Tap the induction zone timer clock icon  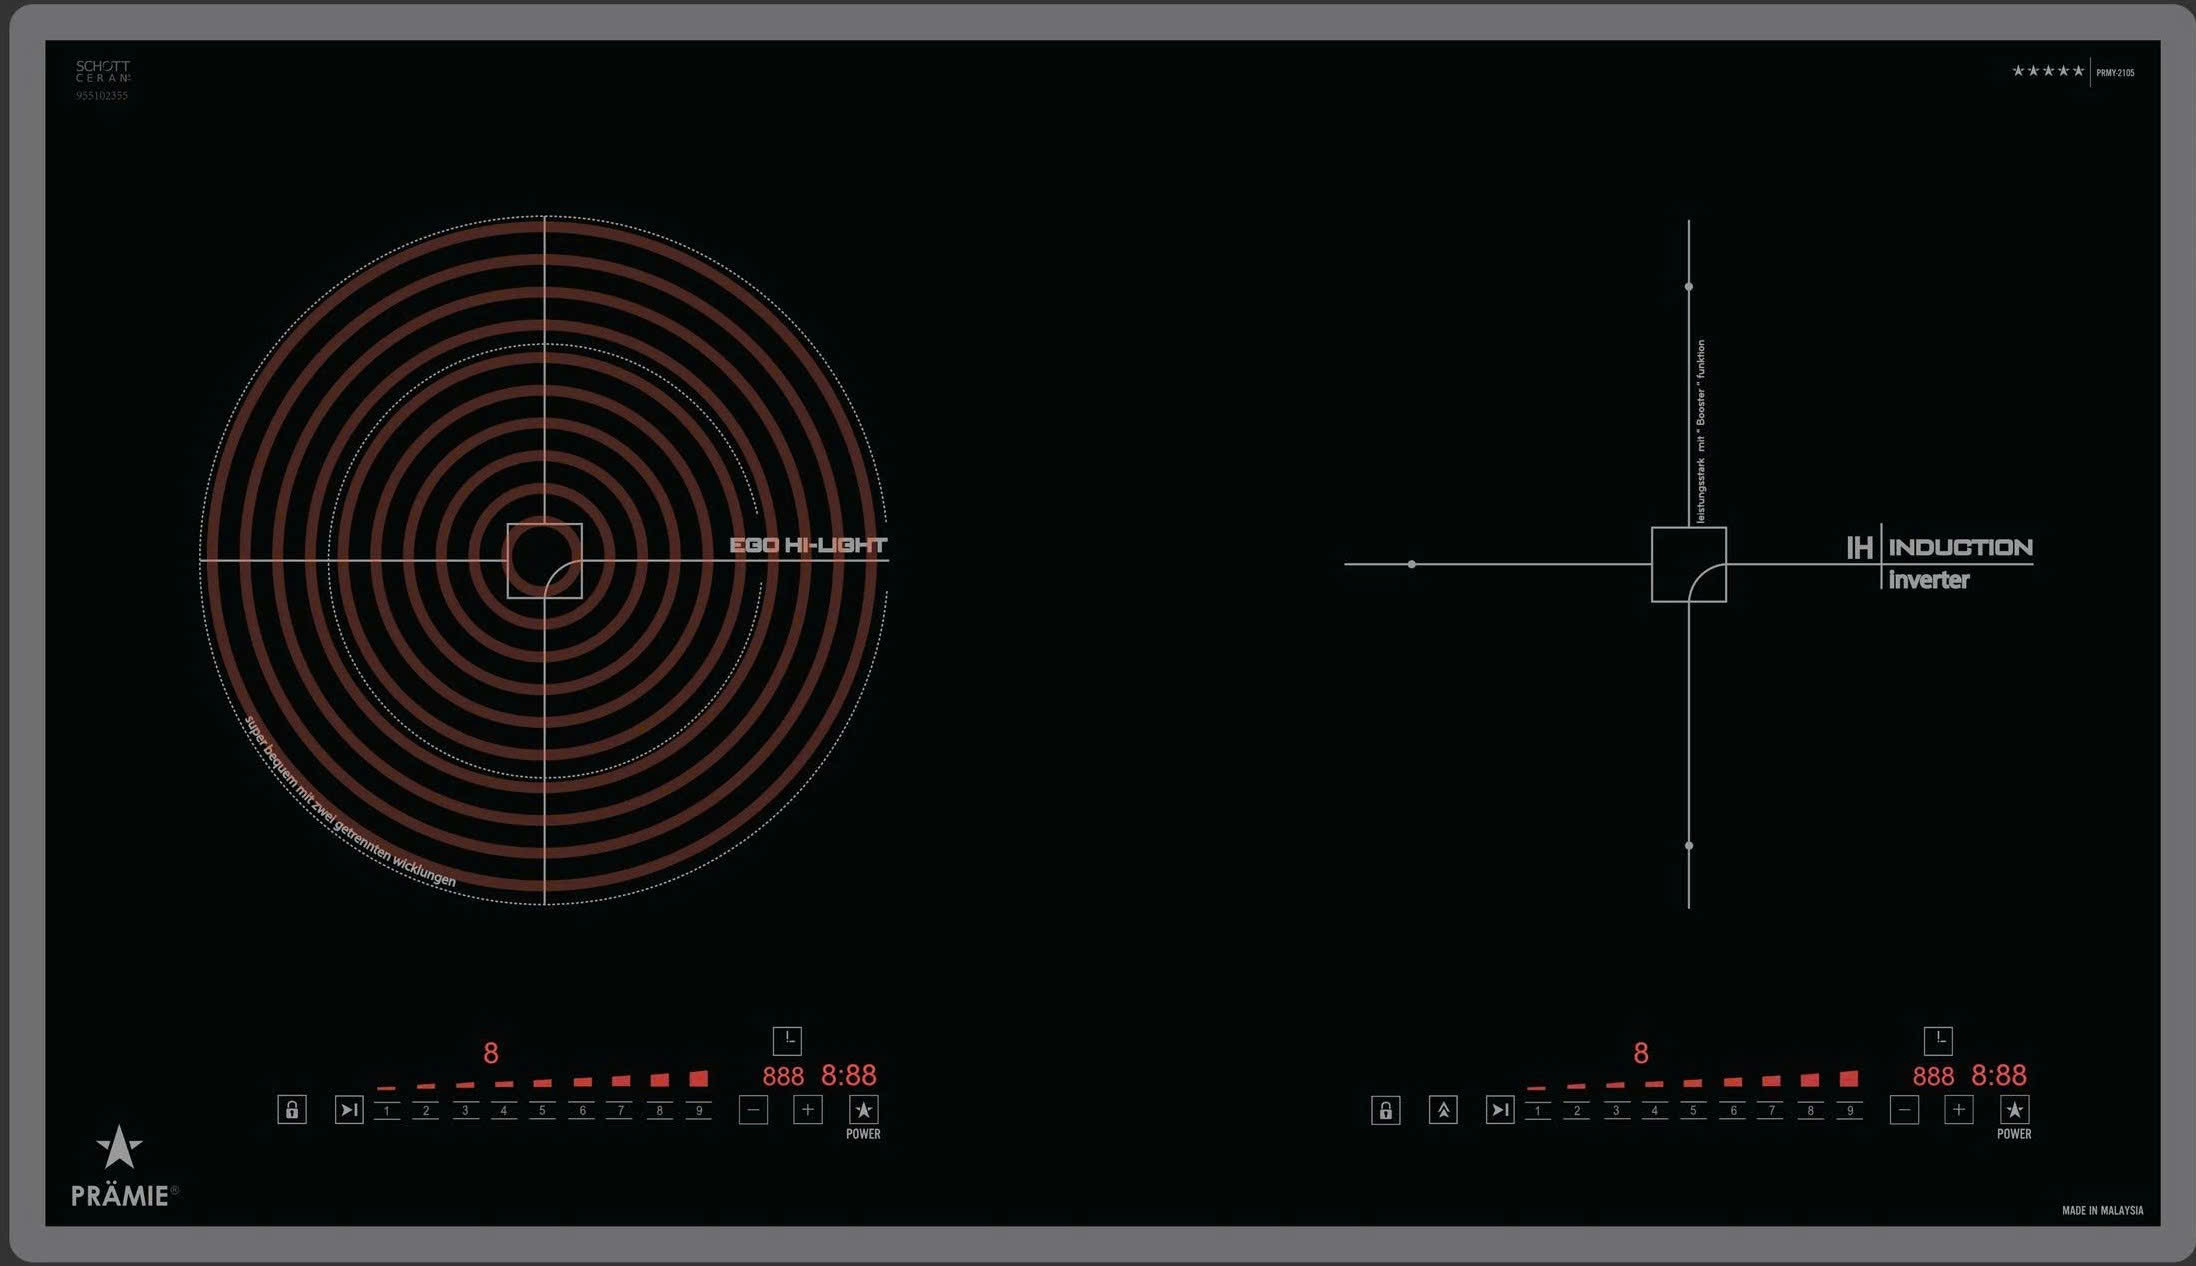pos(1937,1040)
